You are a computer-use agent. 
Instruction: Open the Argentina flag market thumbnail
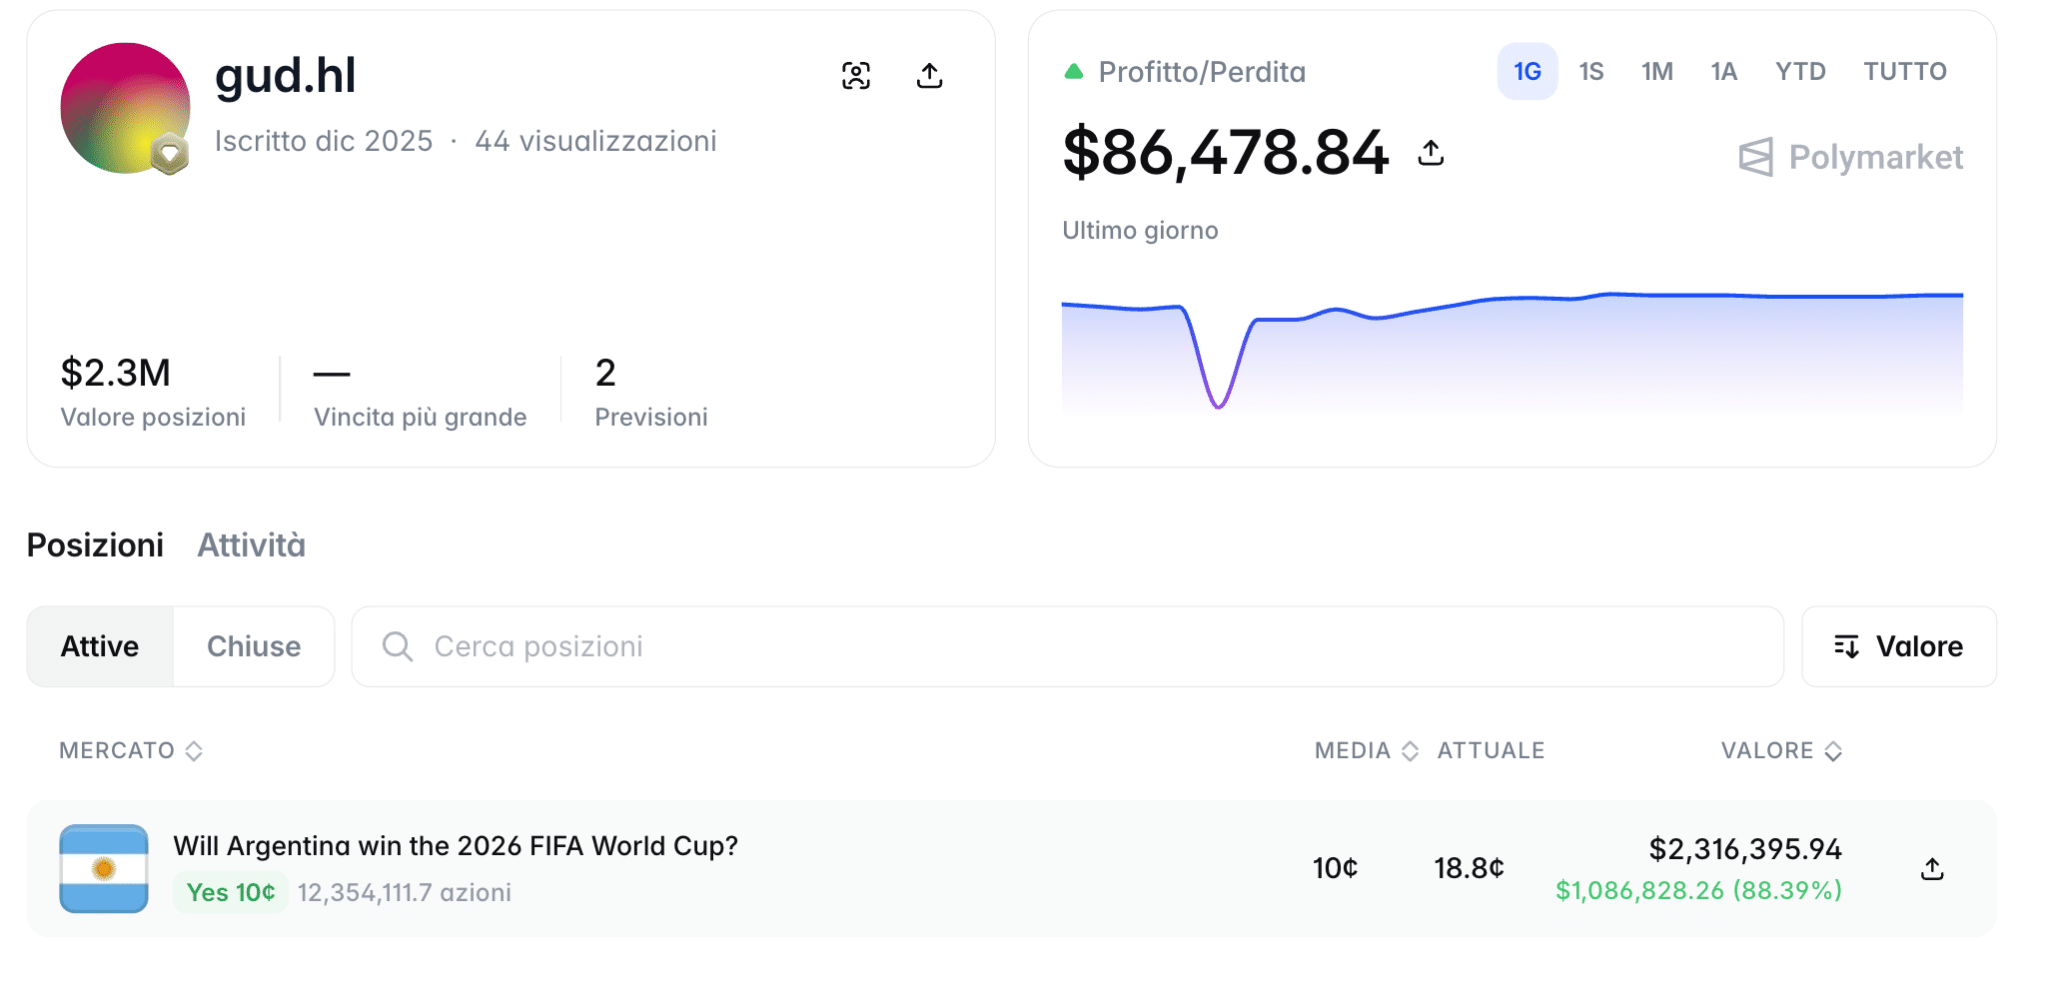[104, 868]
